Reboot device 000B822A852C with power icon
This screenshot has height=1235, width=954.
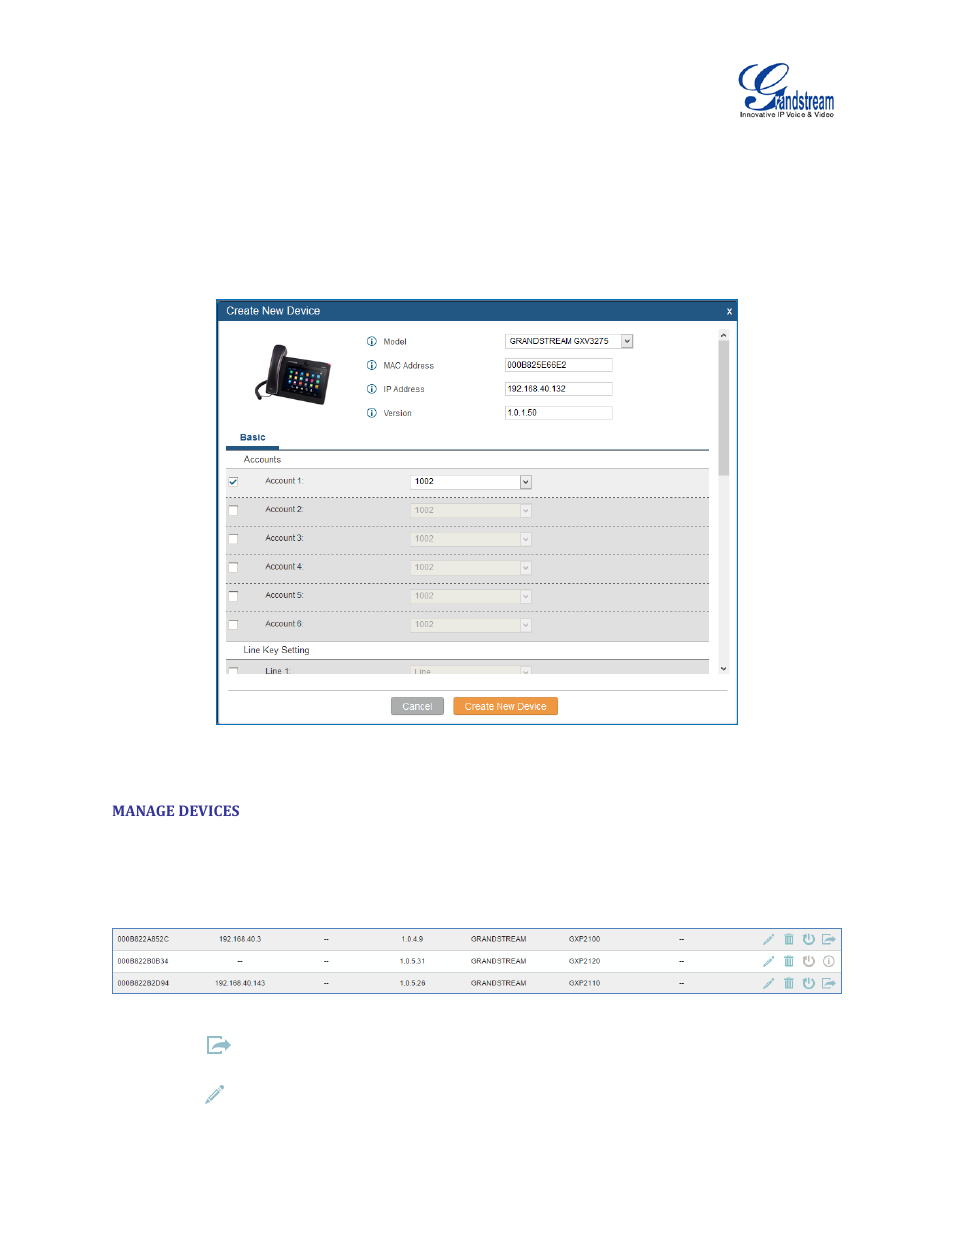[809, 939]
